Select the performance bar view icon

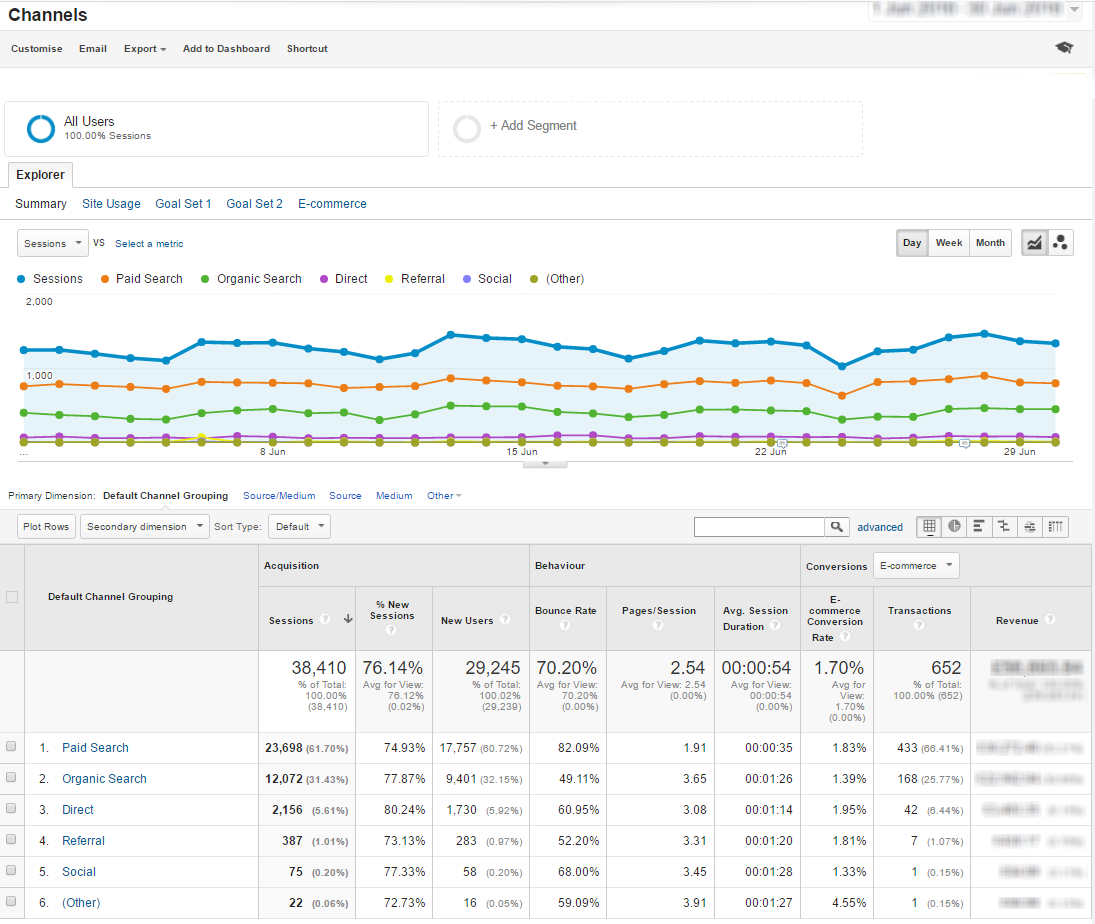(980, 527)
